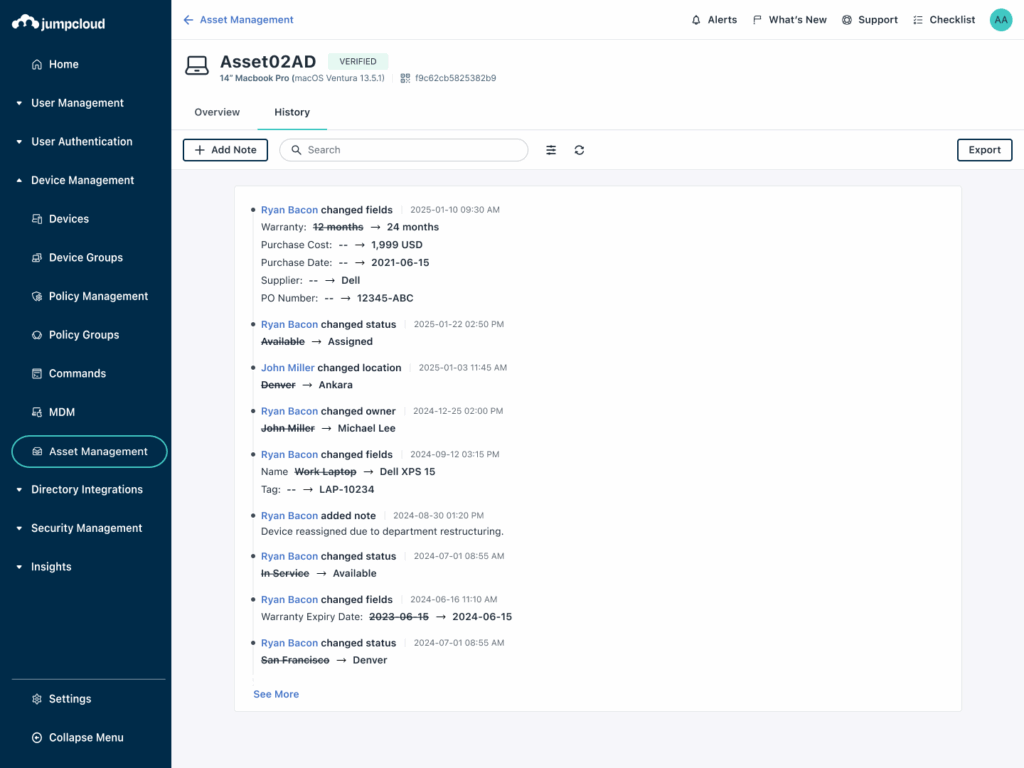The height and width of the screenshot is (768, 1024).
Task: Click the filter settings icon beside search
Action: point(551,150)
